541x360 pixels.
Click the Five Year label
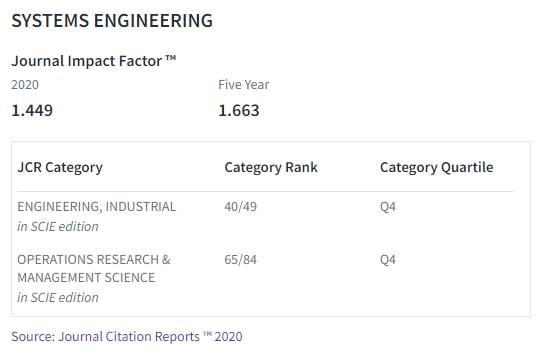[244, 85]
